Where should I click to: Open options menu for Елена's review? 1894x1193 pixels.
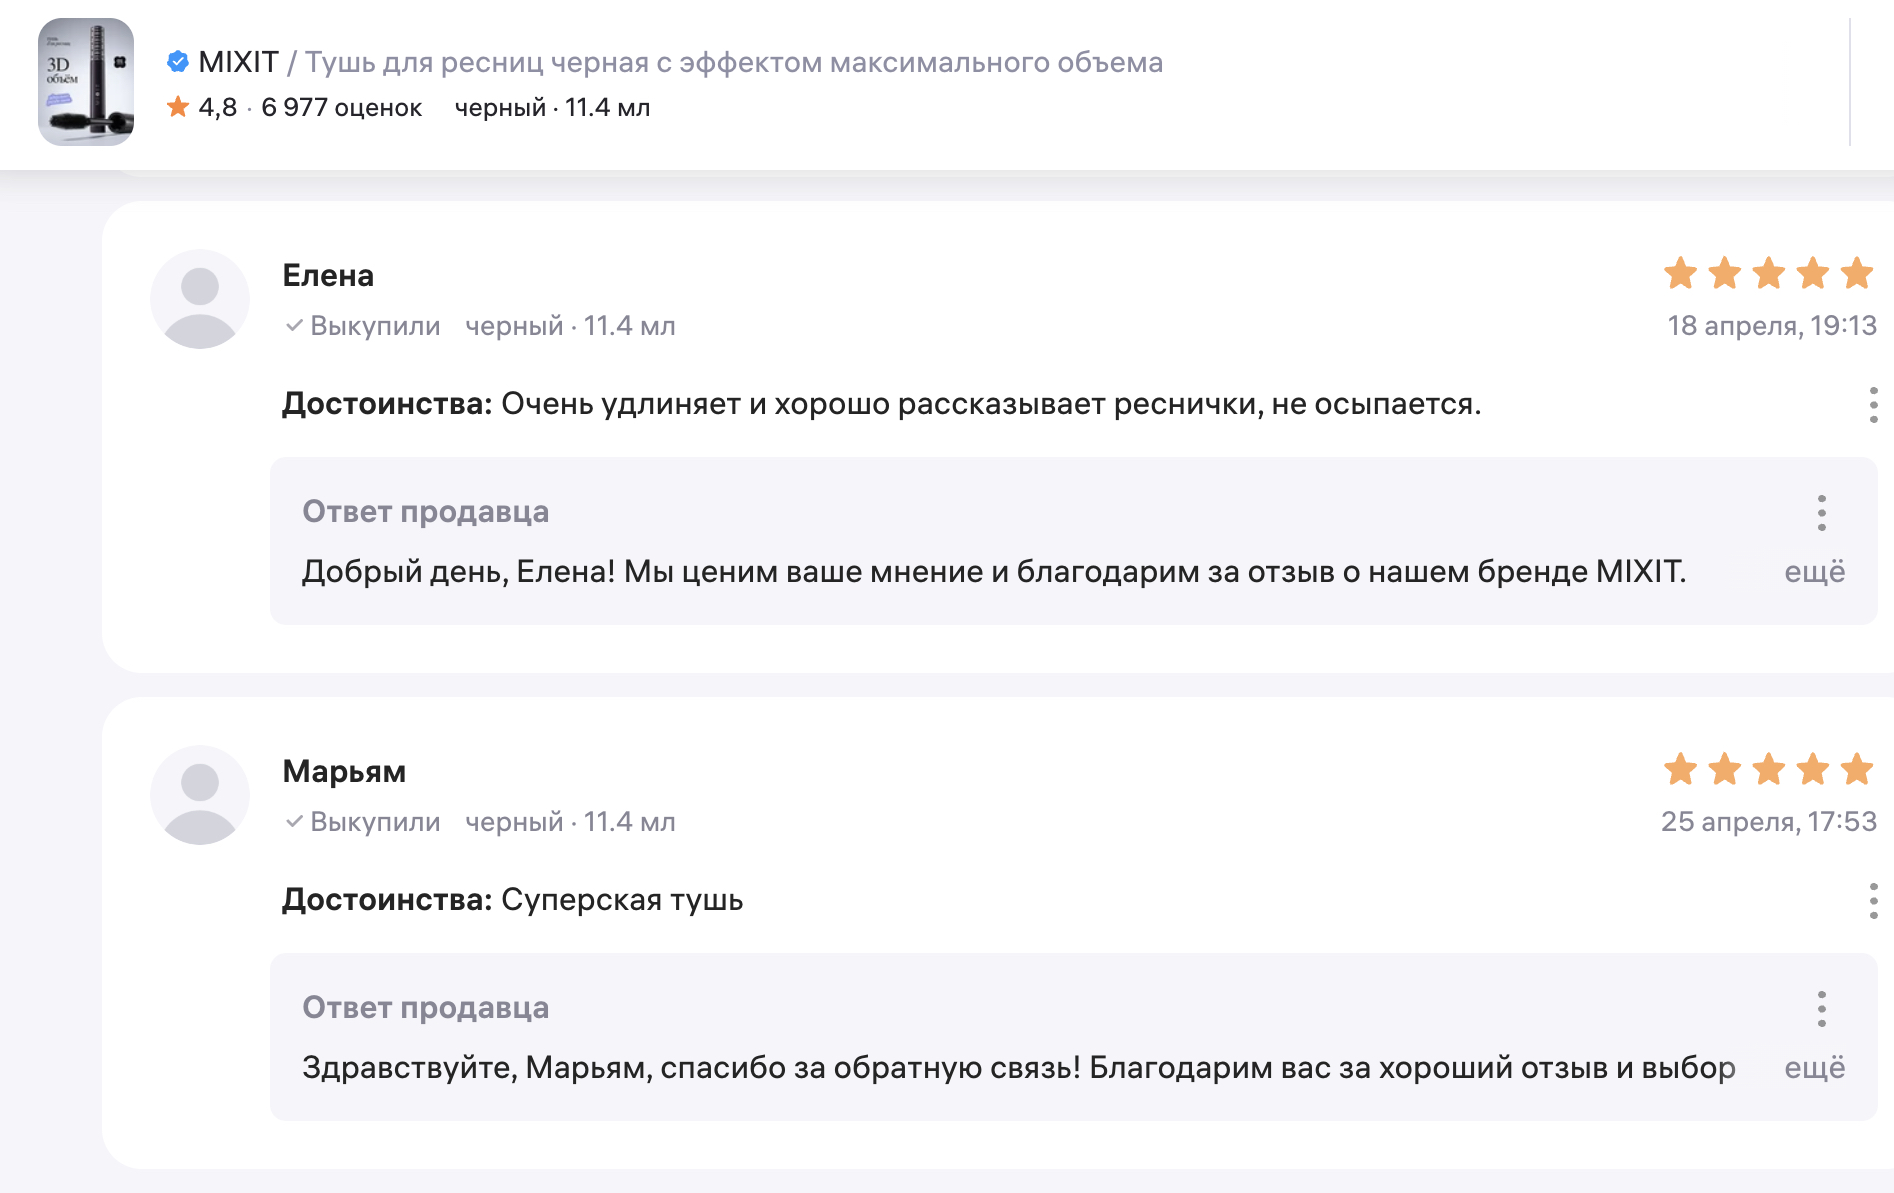click(1873, 405)
